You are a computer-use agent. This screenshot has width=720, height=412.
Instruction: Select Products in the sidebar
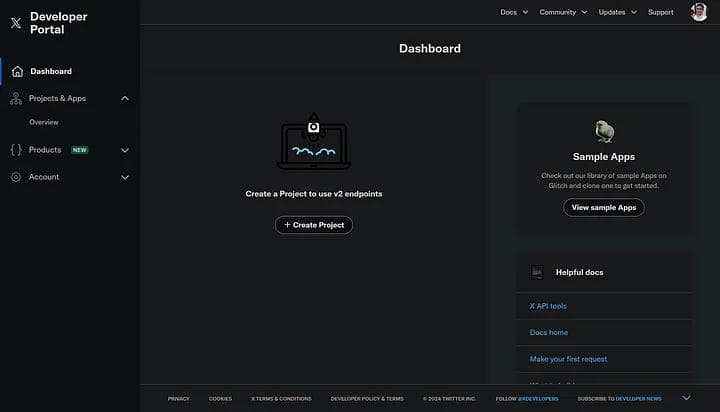[45, 150]
